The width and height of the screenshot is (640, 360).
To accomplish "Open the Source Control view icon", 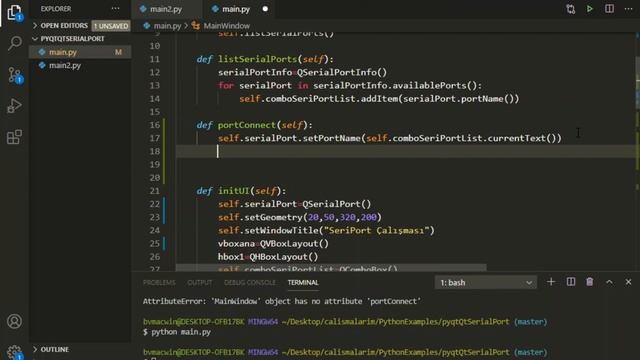I will click(14, 75).
